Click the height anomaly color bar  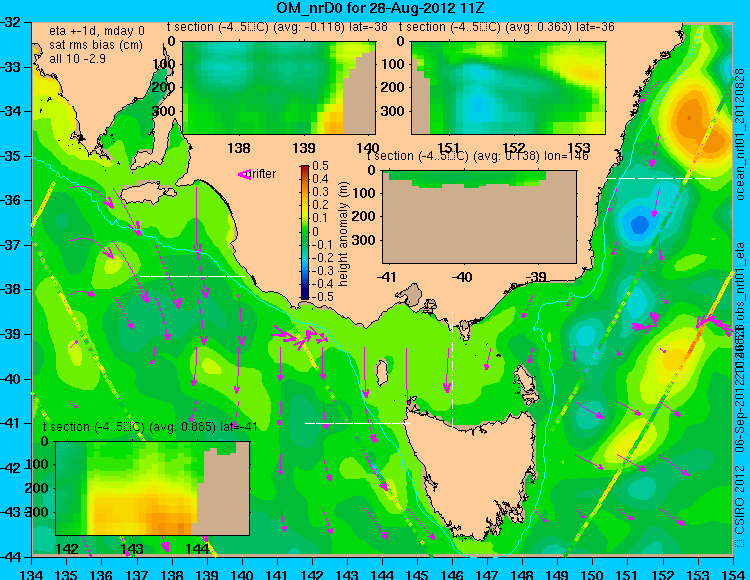(x=305, y=232)
